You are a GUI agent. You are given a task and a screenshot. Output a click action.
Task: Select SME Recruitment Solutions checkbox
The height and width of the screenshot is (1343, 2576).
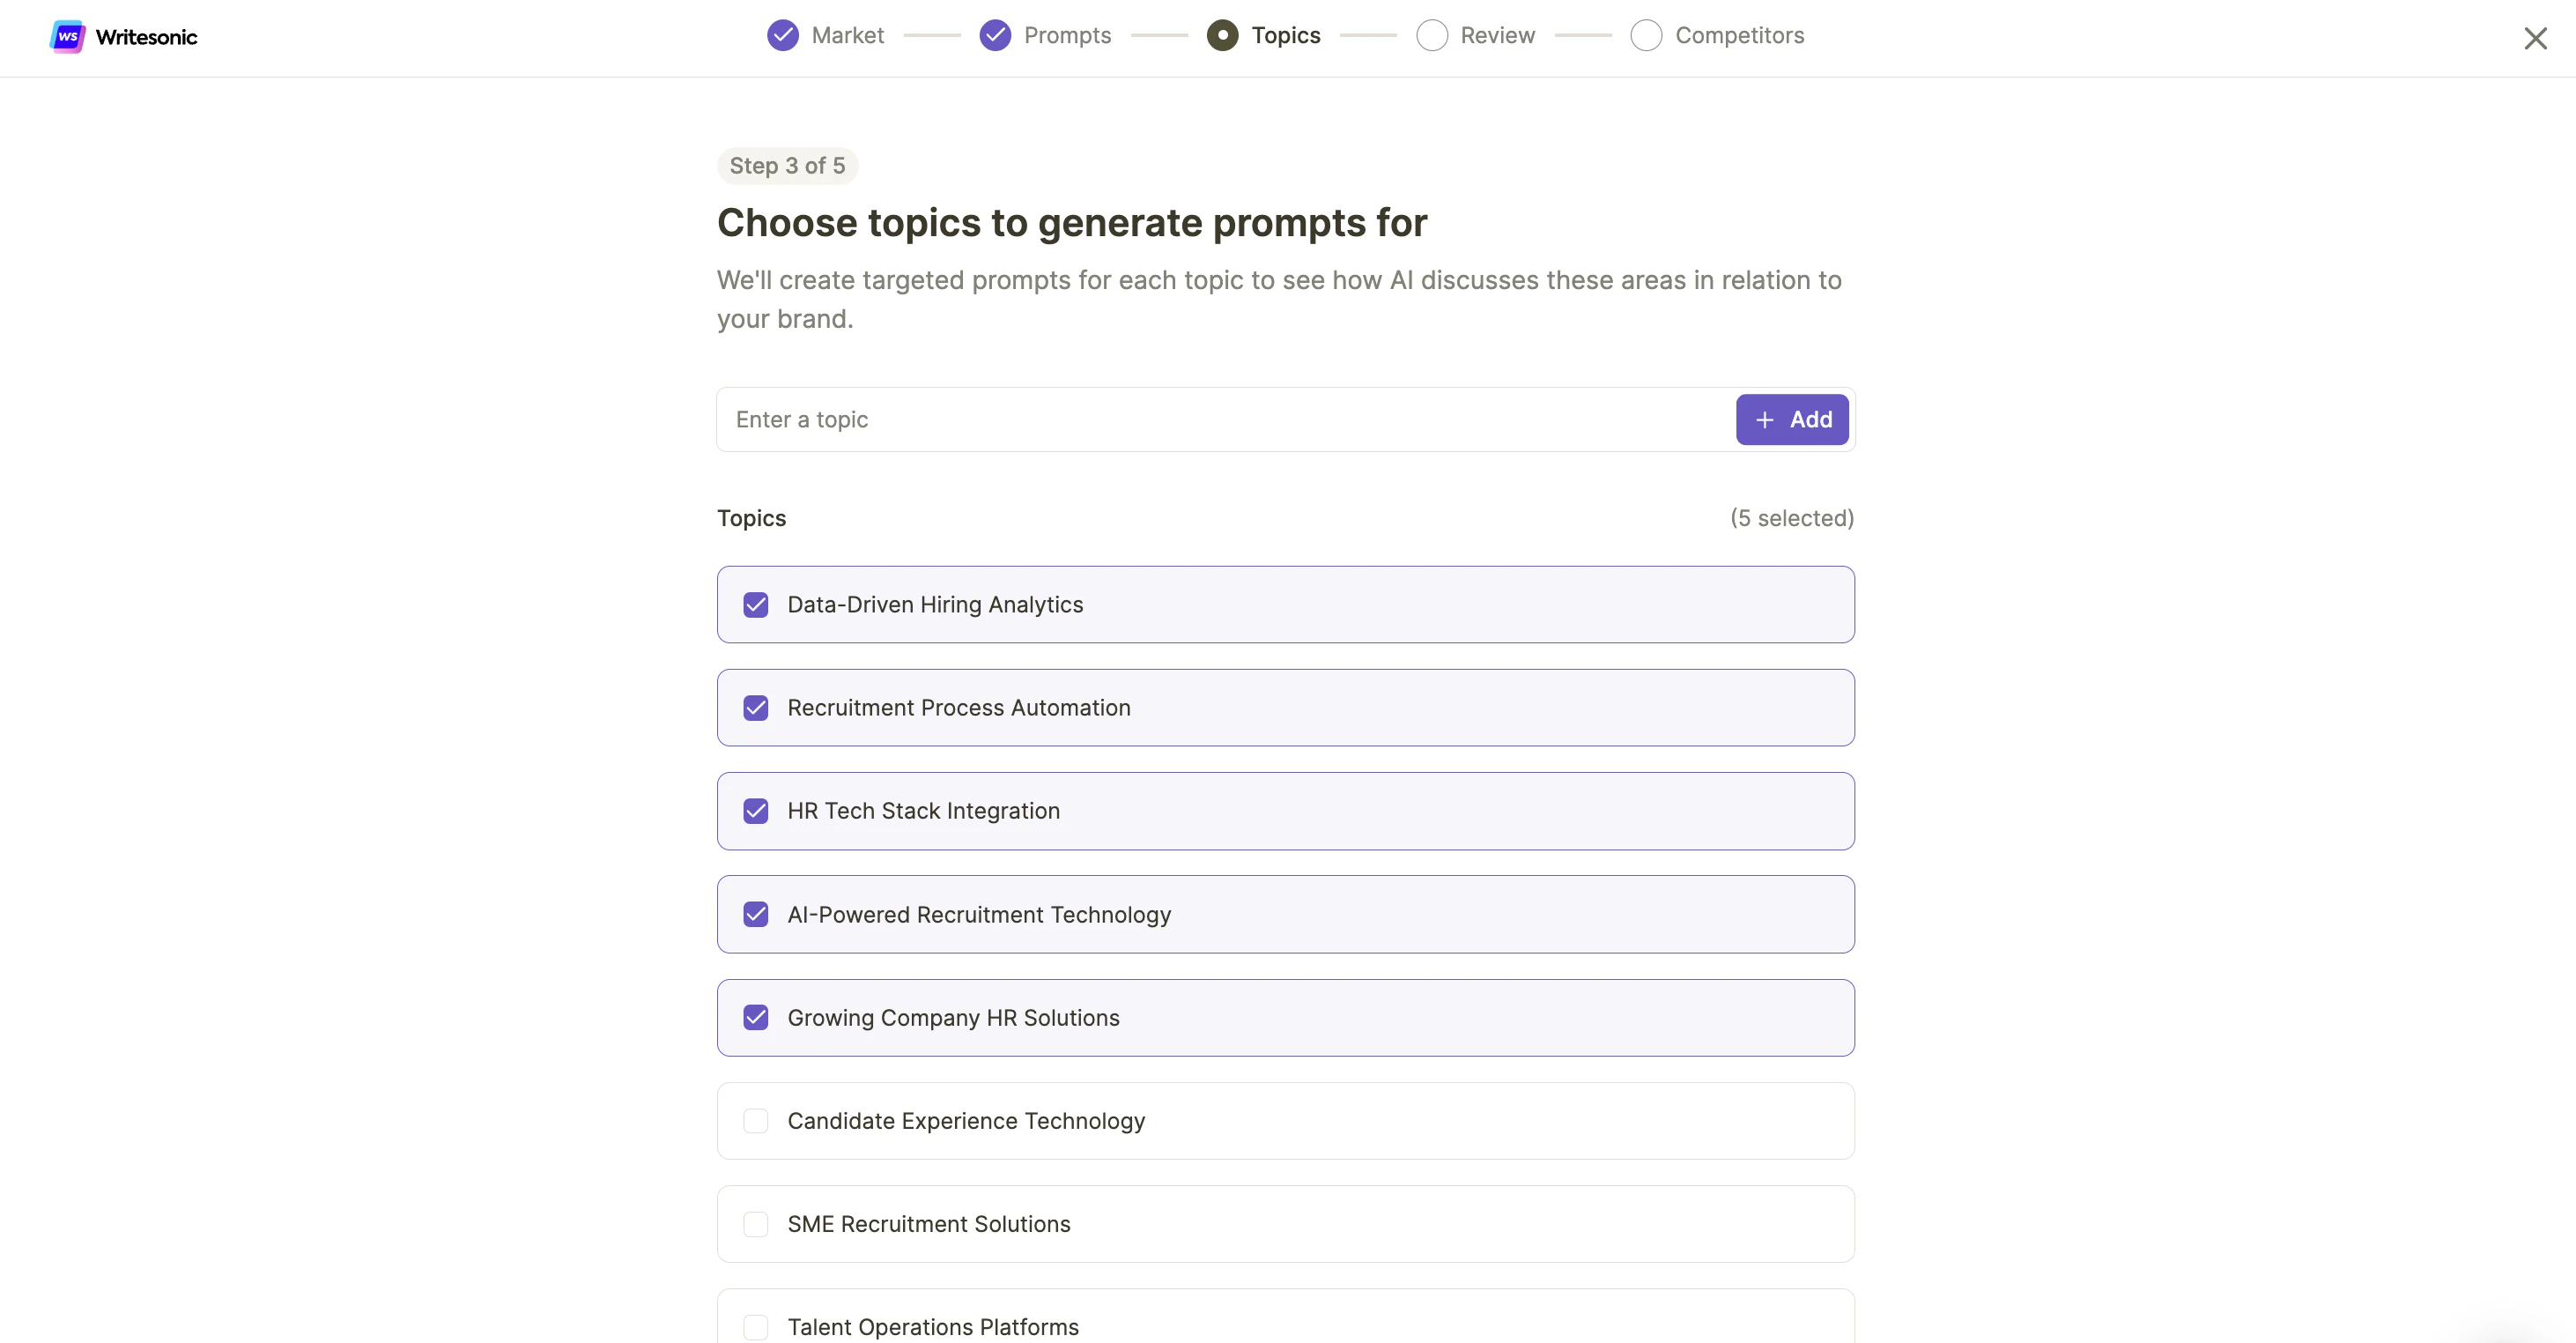pos(756,1224)
